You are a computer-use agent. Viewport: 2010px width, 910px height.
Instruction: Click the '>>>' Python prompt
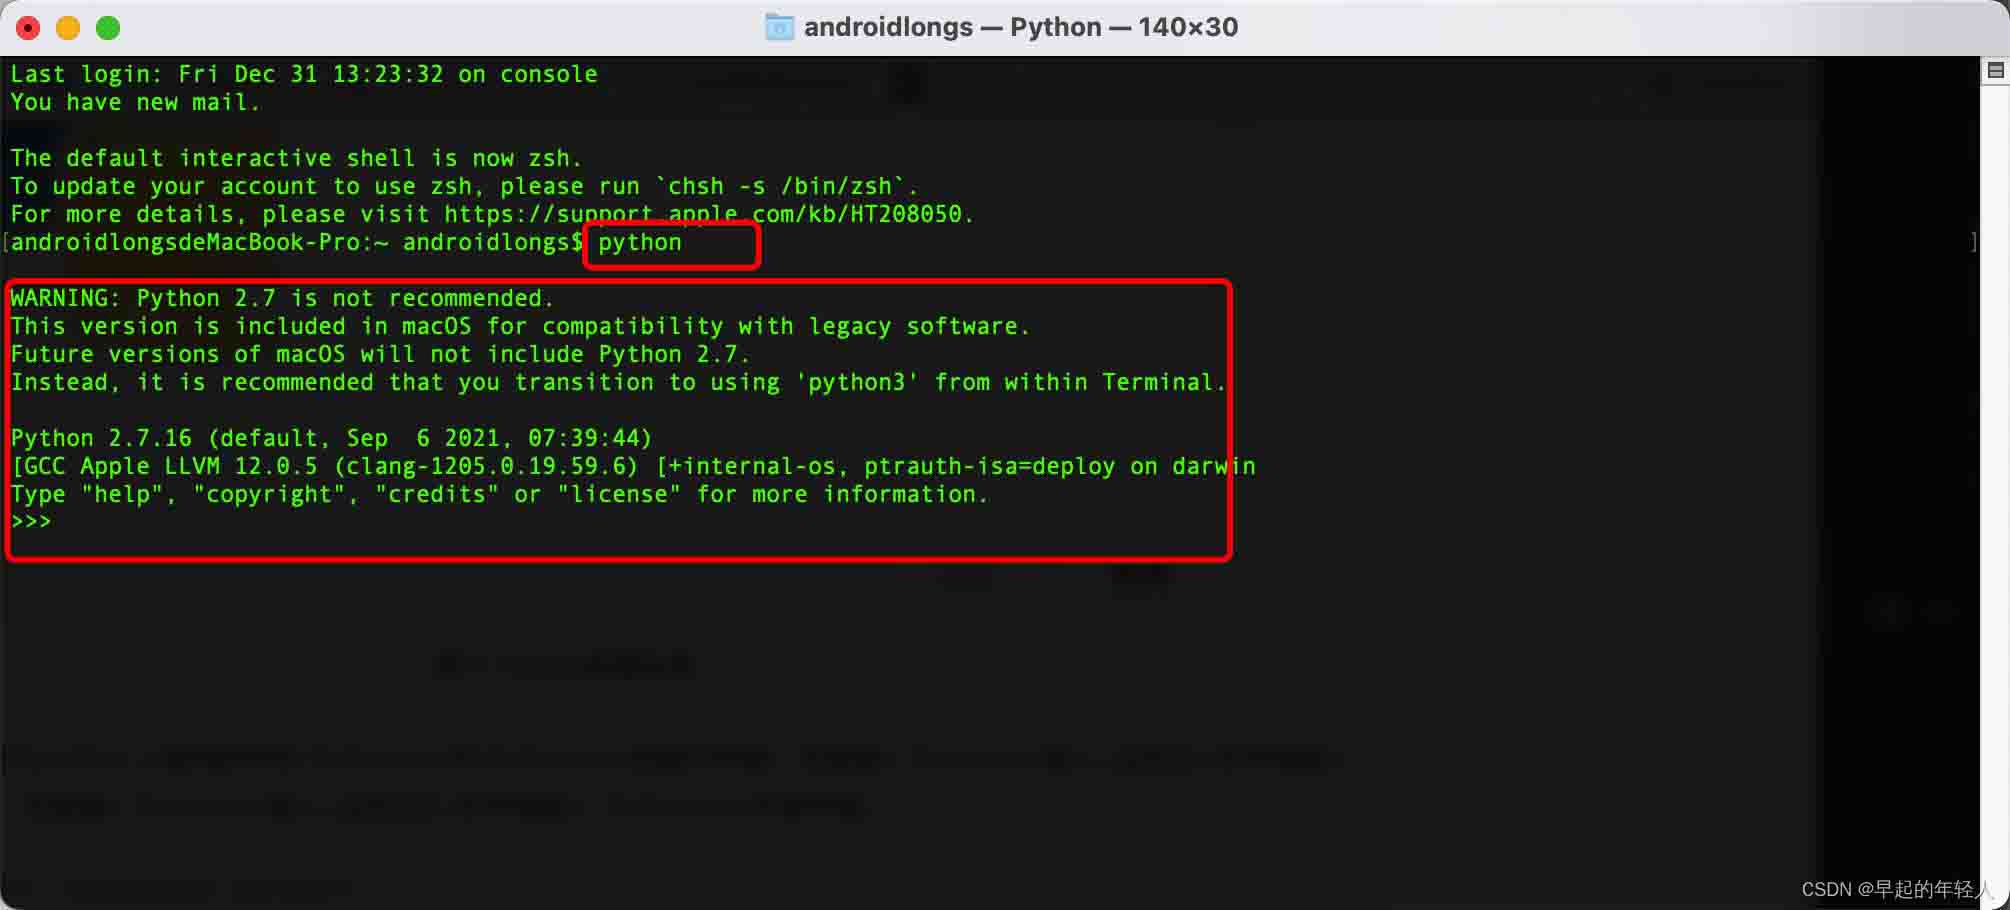click(x=31, y=521)
